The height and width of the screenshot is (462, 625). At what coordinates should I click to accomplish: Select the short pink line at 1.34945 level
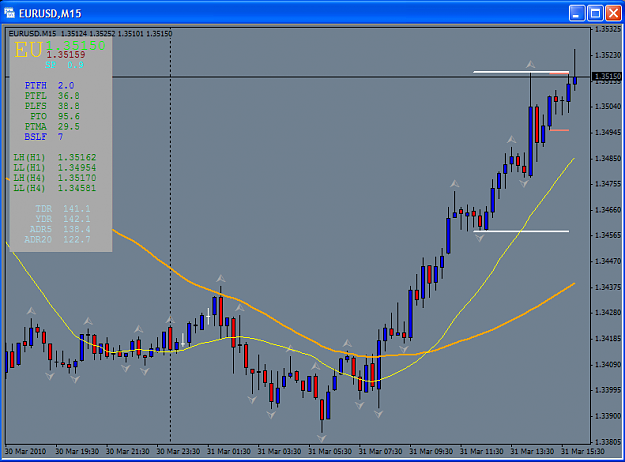559,130
